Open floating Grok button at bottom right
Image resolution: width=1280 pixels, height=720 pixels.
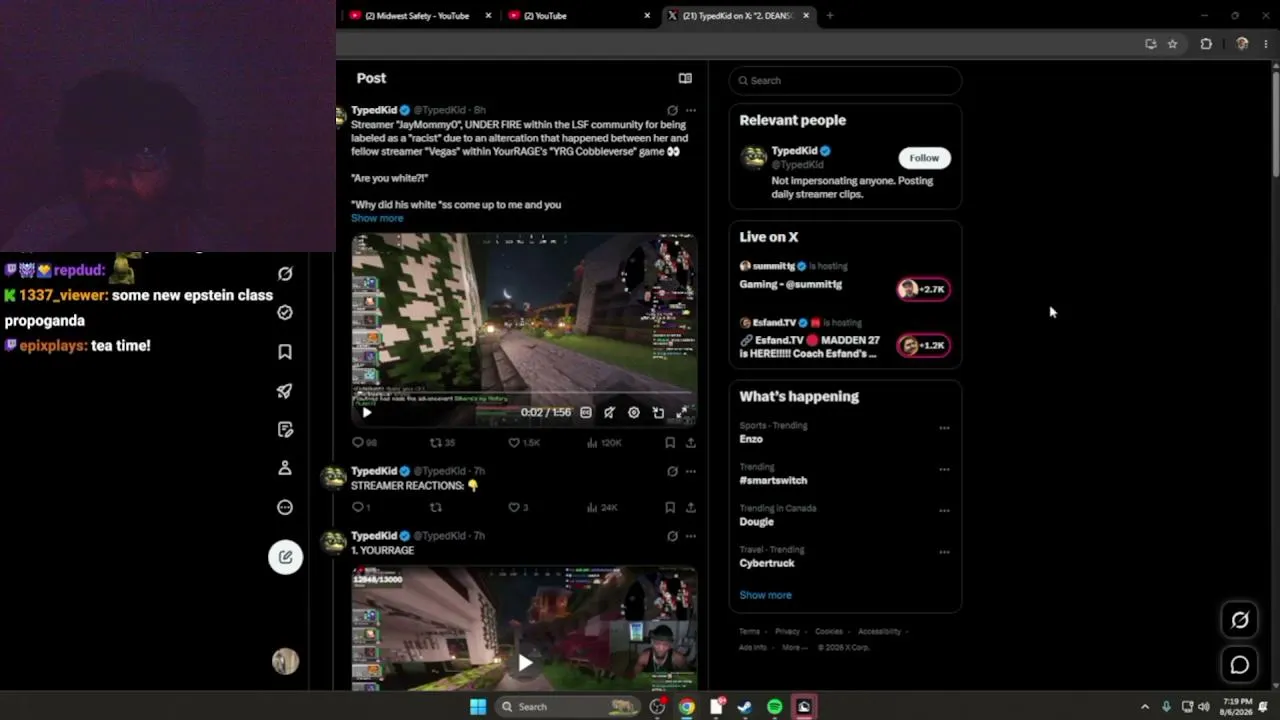1240,620
